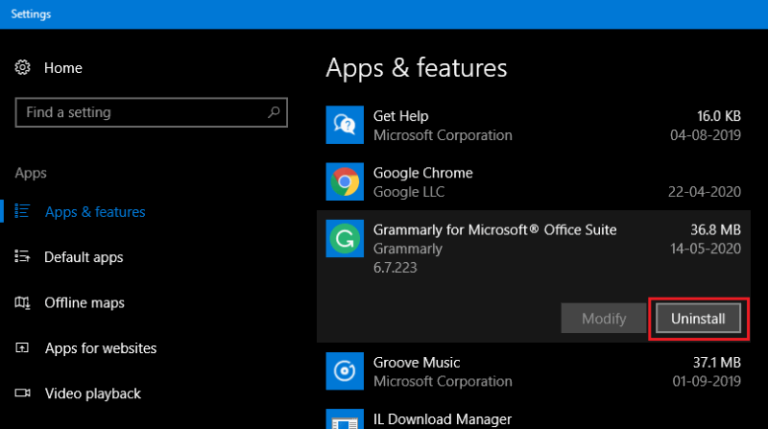The height and width of the screenshot is (429, 768).
Task: Uninstall Grammarly for Microsoft Office Suite
Action: tap(699, 318)
